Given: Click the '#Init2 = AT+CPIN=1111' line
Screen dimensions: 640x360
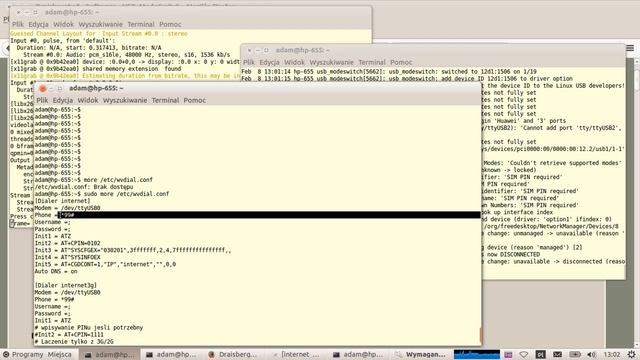Looking at the screenshot, I should point(69,335).
